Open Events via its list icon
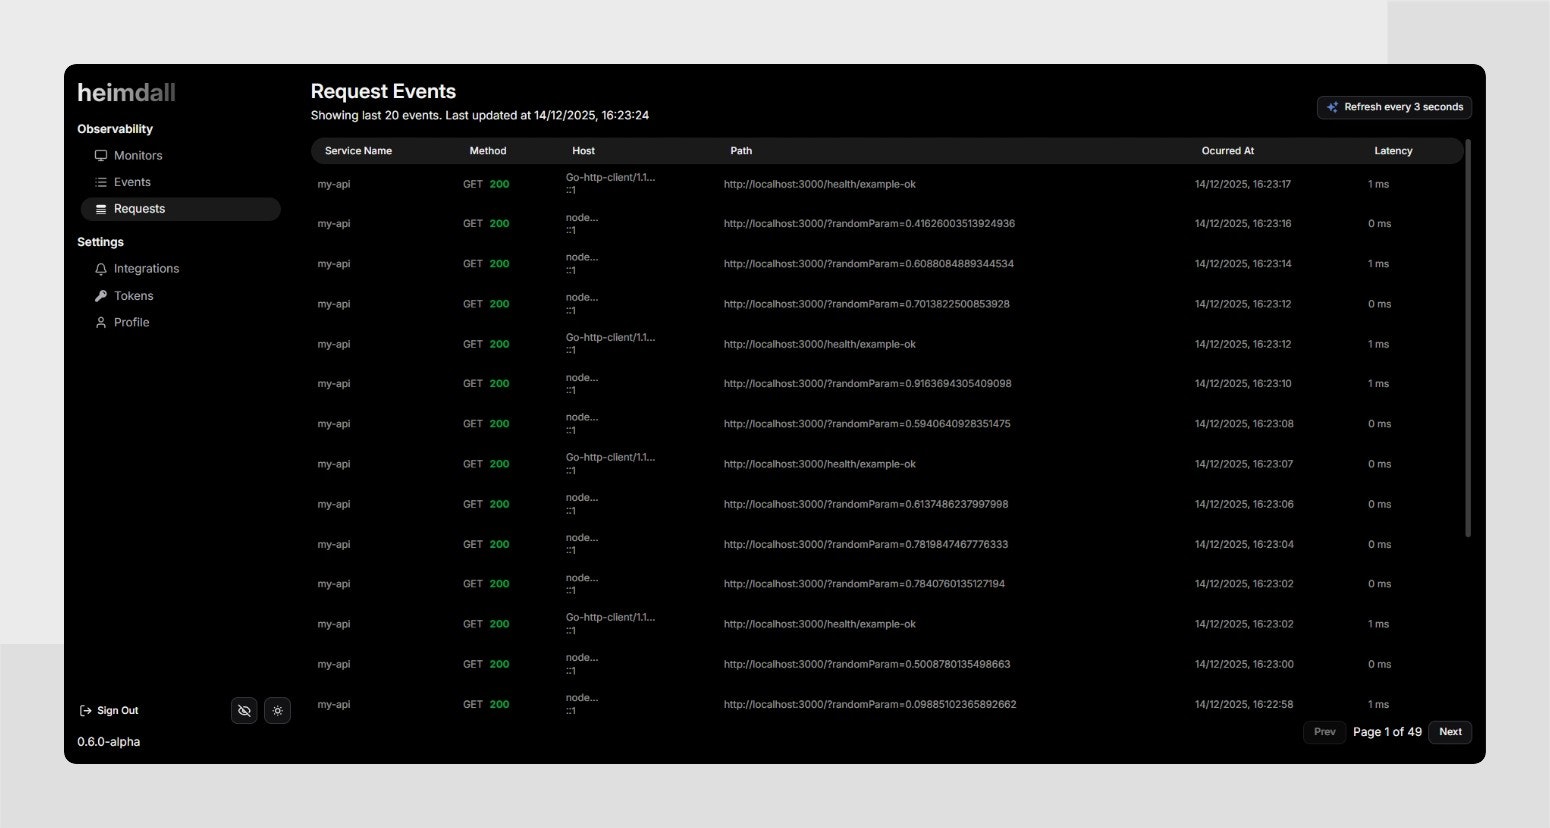The width and height of the screenshot is (1550, 828). point(100,182)
